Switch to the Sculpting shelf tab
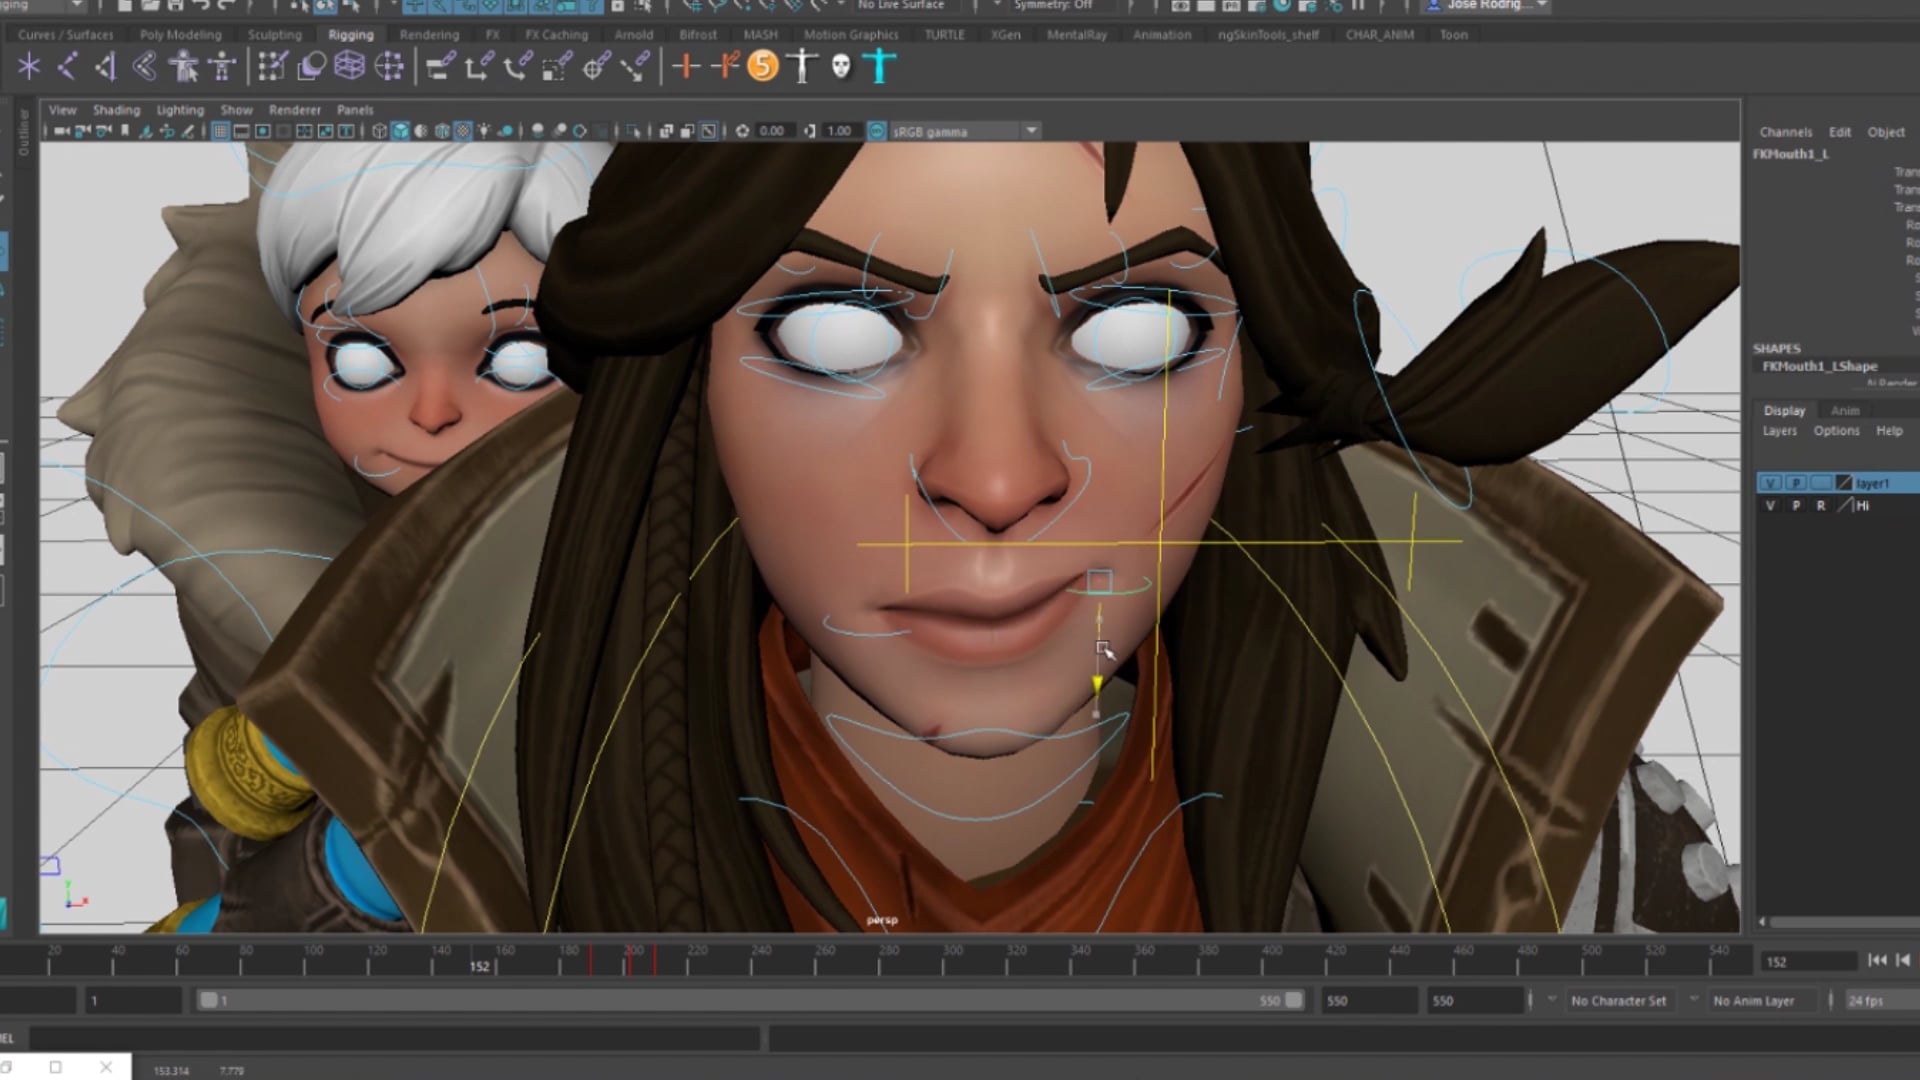Image resolution: width=1920 pixels, height=1080 pixels. tap(274, 34)
